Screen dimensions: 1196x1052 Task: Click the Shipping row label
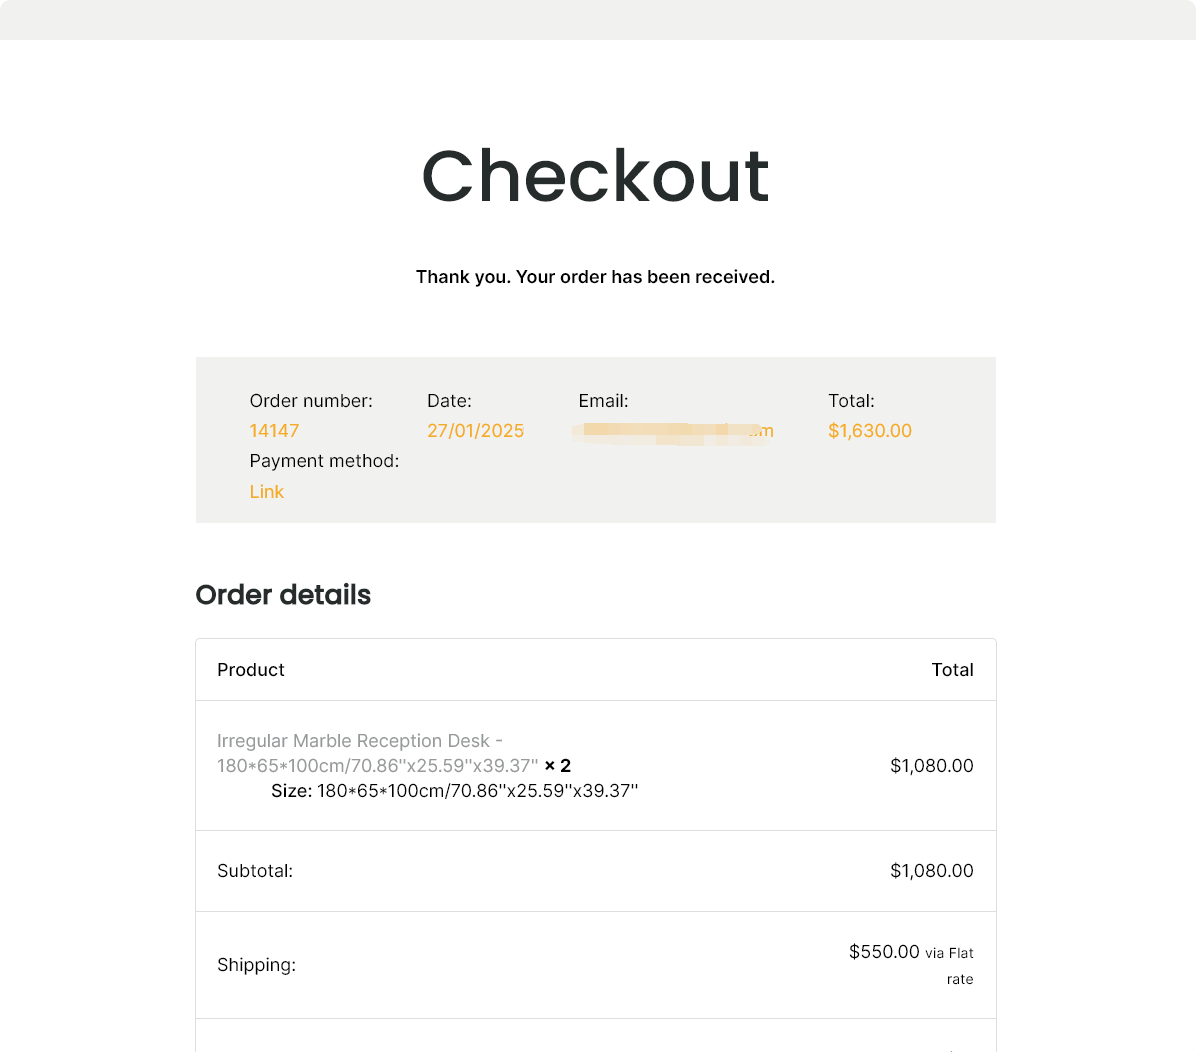pyautogui.click(x=256, y=965)
